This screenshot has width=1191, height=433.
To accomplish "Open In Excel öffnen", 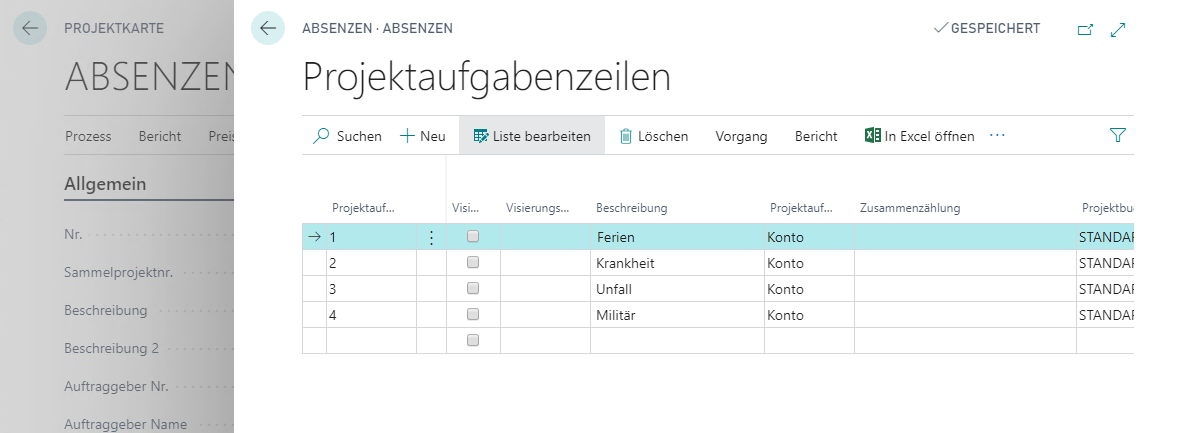I will (919, 136).
